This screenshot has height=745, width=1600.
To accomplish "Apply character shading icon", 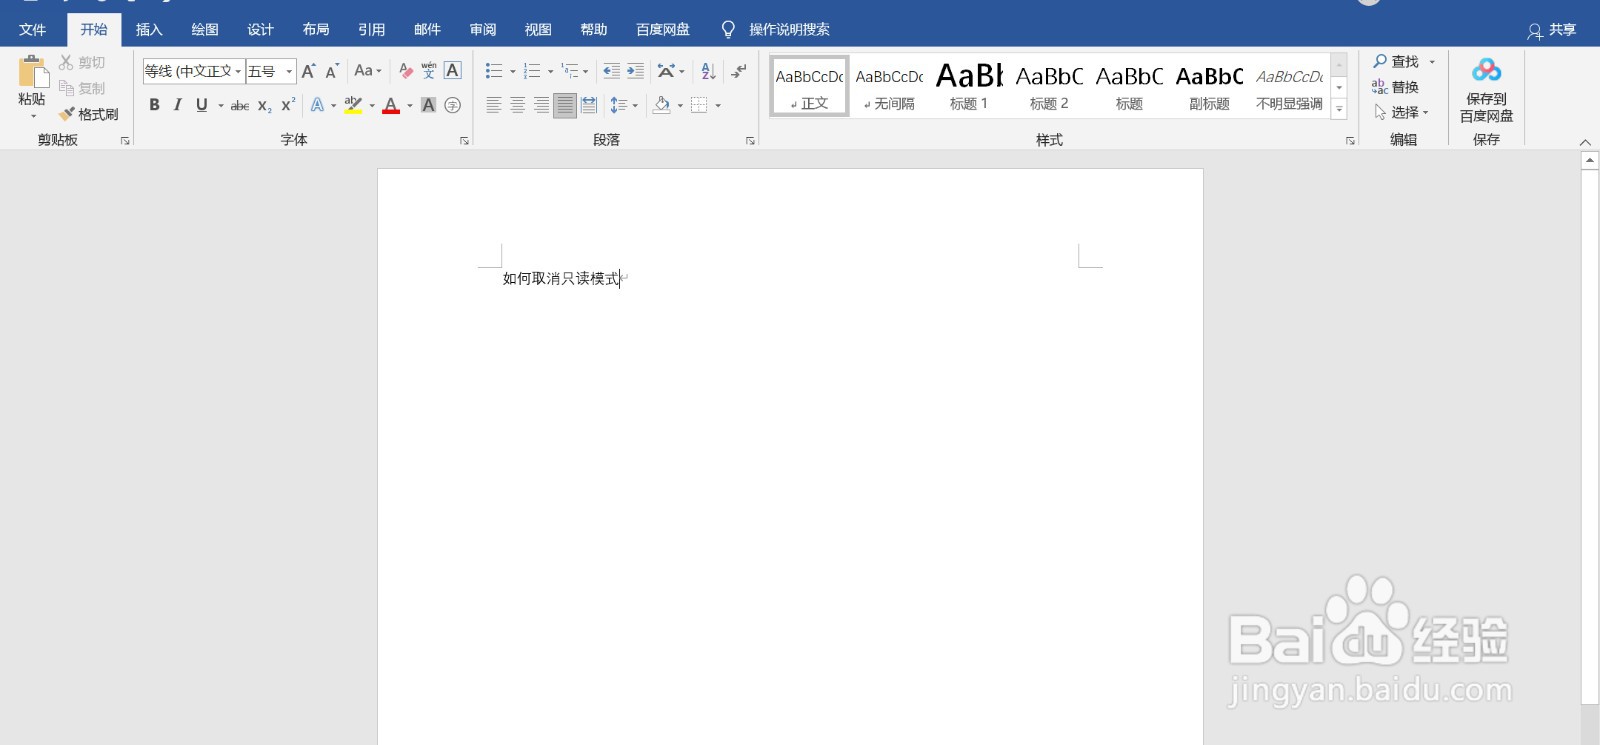I will (x=428, y=105).
